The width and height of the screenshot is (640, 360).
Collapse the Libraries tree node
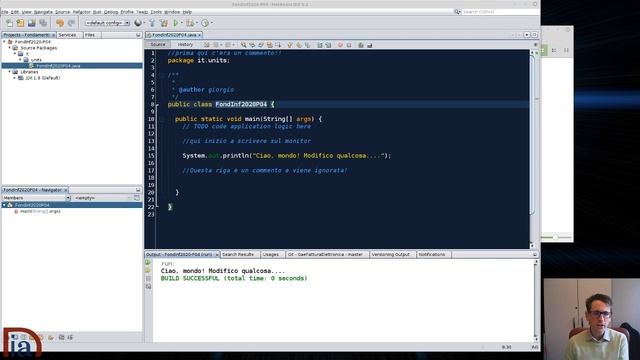10,72
